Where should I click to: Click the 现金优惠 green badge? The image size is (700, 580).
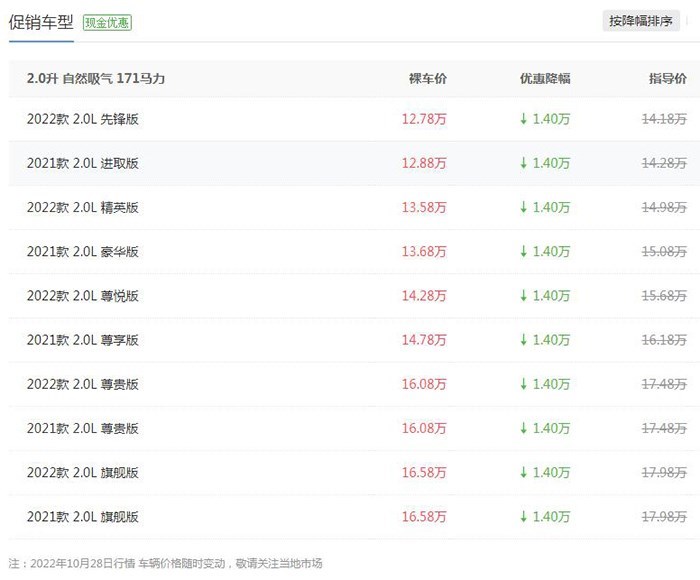(107, 22)
